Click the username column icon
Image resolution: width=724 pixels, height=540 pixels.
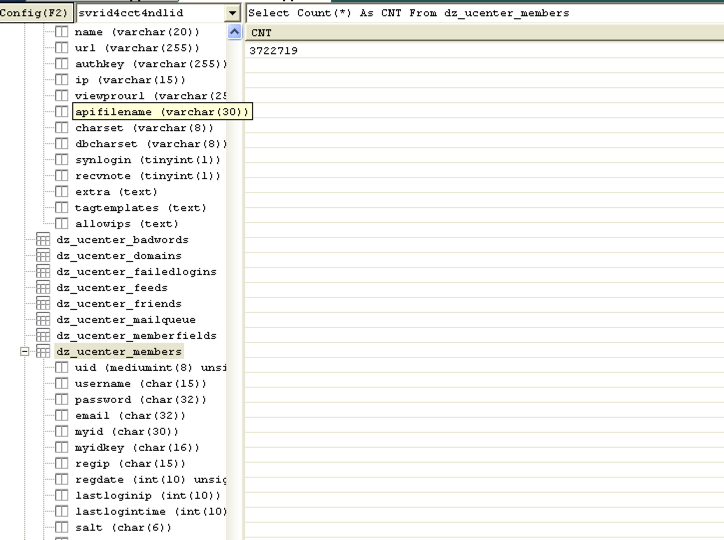[61, 384]
